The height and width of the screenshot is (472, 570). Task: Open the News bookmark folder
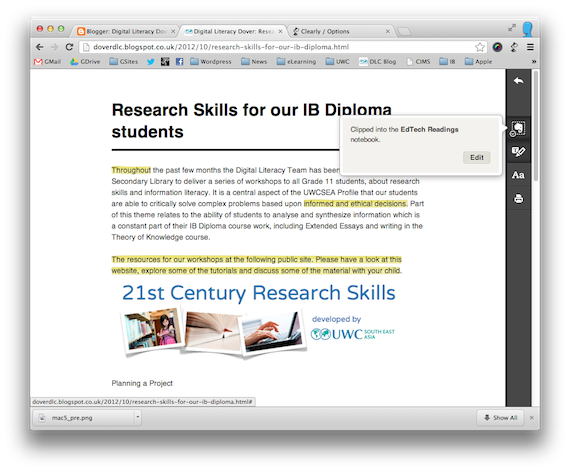tap(254, 62)
